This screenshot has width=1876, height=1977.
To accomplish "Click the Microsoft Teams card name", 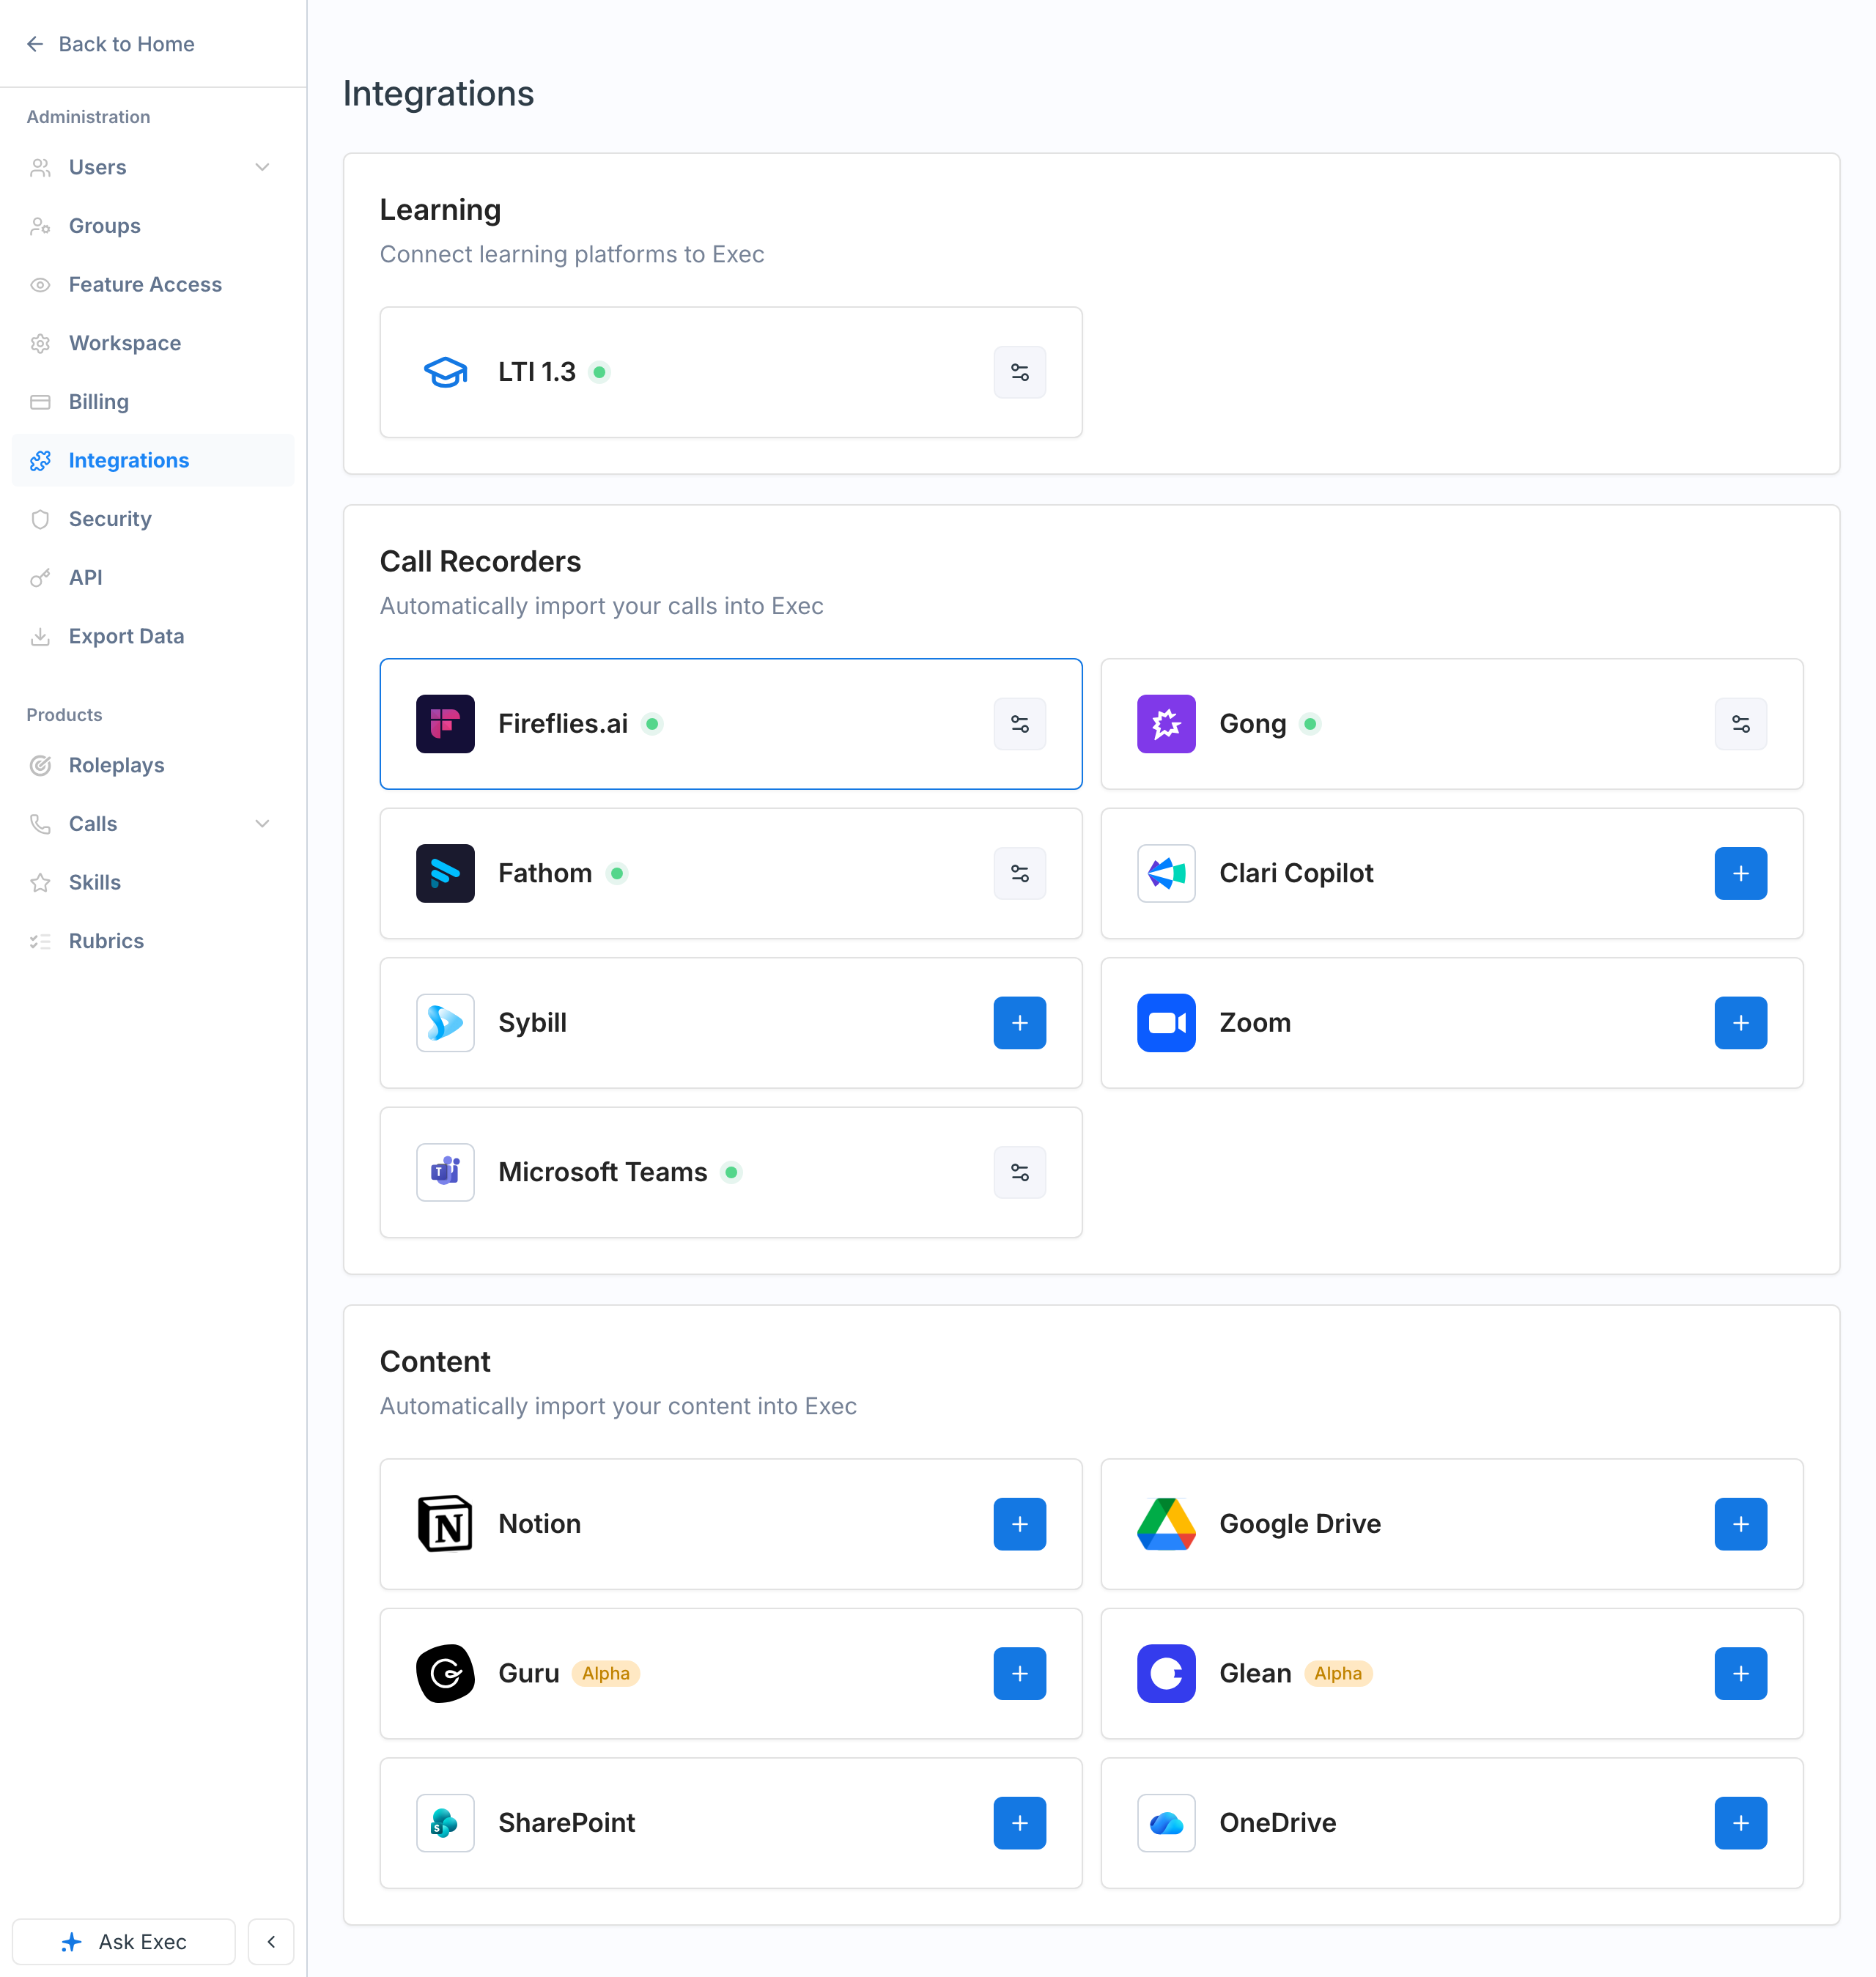I will pyautogui.click(x=603, y=1172).
